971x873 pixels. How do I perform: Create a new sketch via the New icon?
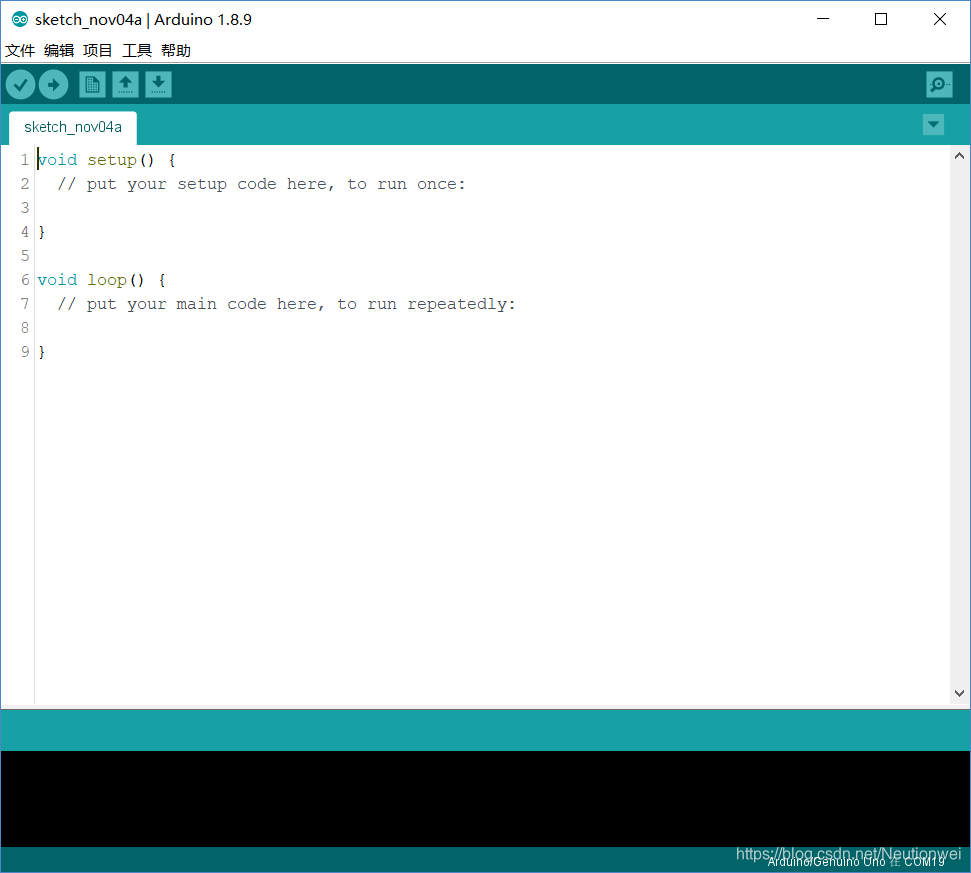tap(91, 84)
